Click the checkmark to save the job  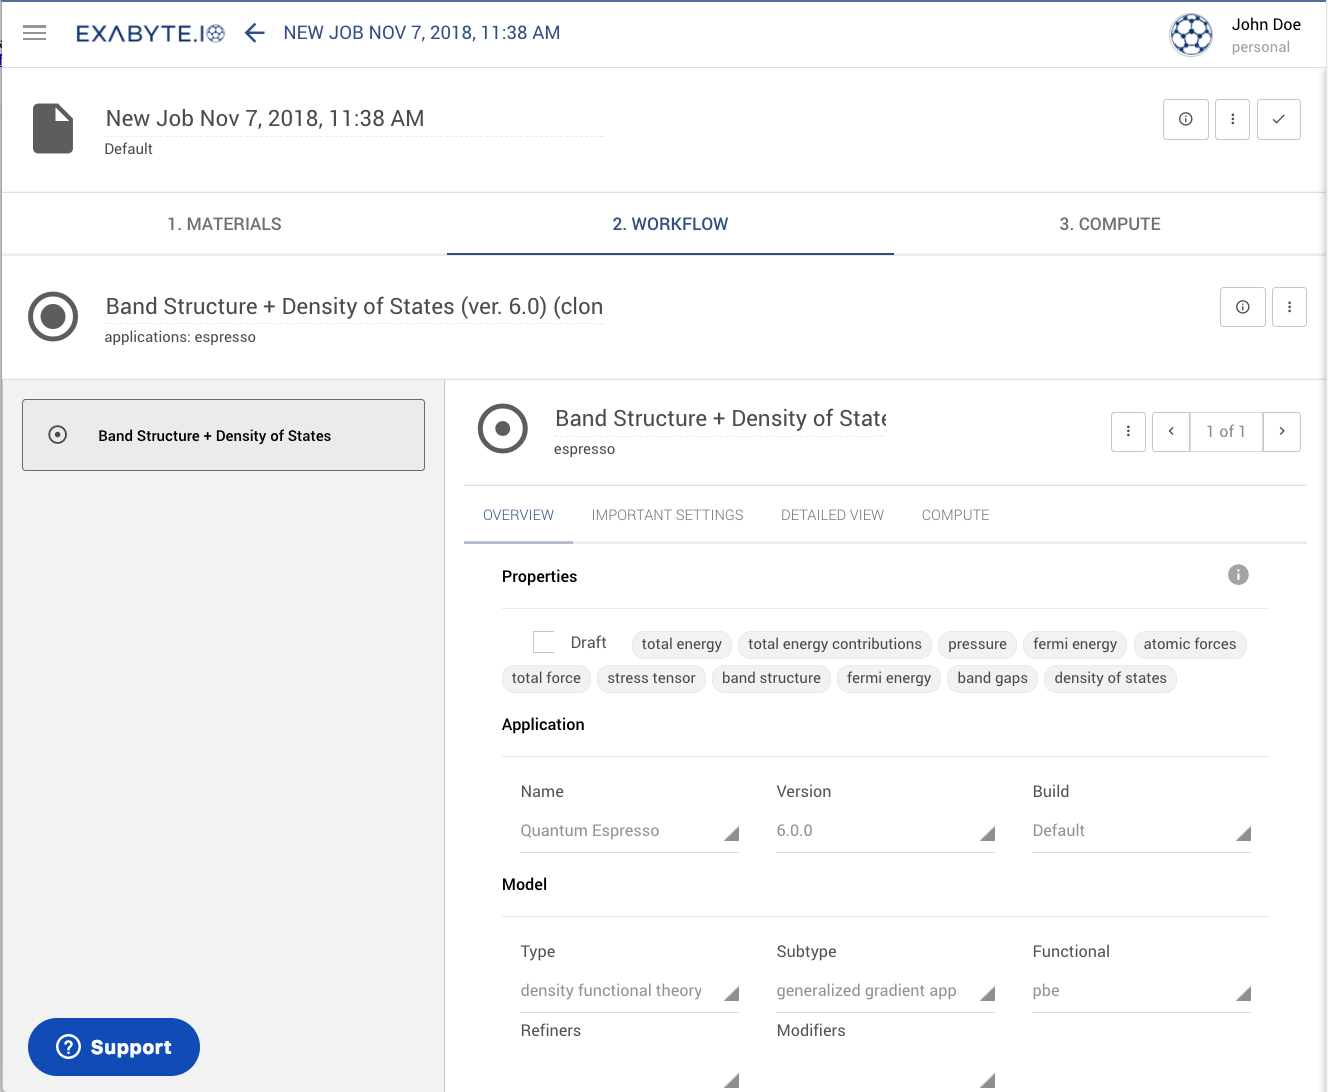(1278, 119)
